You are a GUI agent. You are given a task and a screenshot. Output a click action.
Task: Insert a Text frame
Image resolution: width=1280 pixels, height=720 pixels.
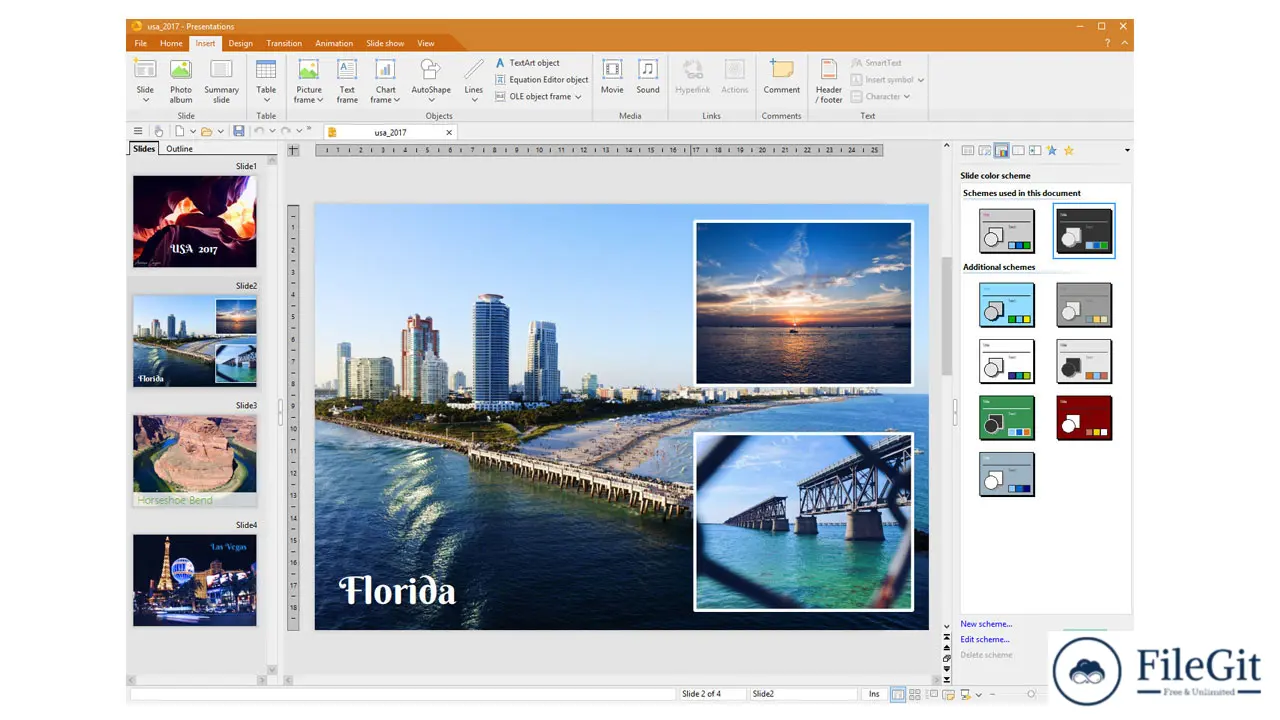click(x=347, y=81)
